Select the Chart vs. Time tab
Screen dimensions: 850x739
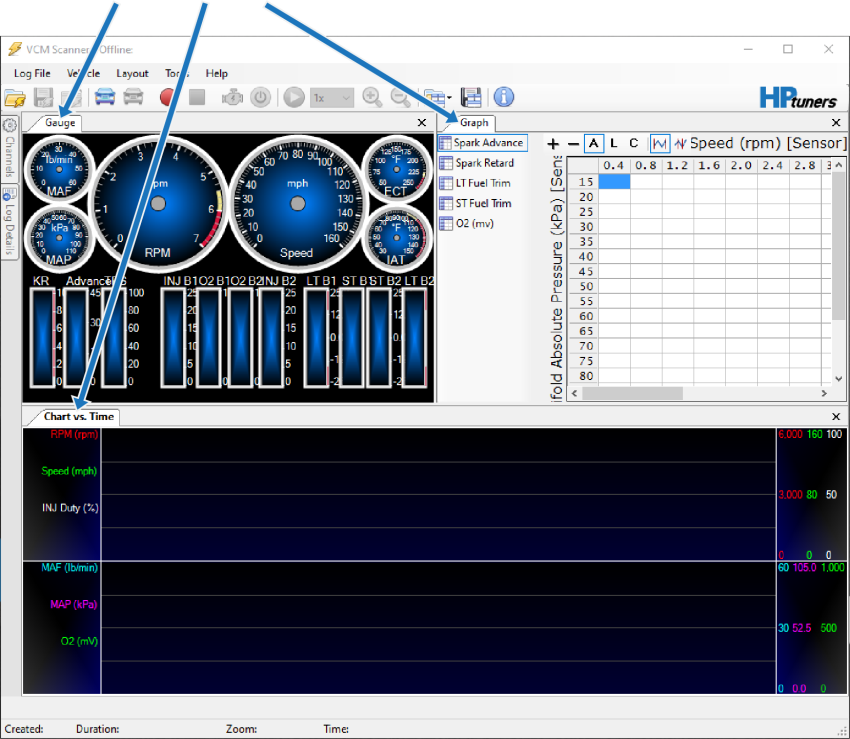coord(79,416)
